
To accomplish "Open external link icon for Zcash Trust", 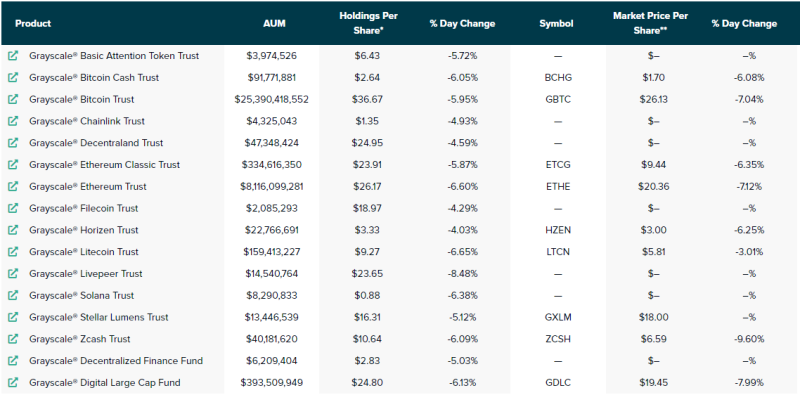I will (13, 339).
